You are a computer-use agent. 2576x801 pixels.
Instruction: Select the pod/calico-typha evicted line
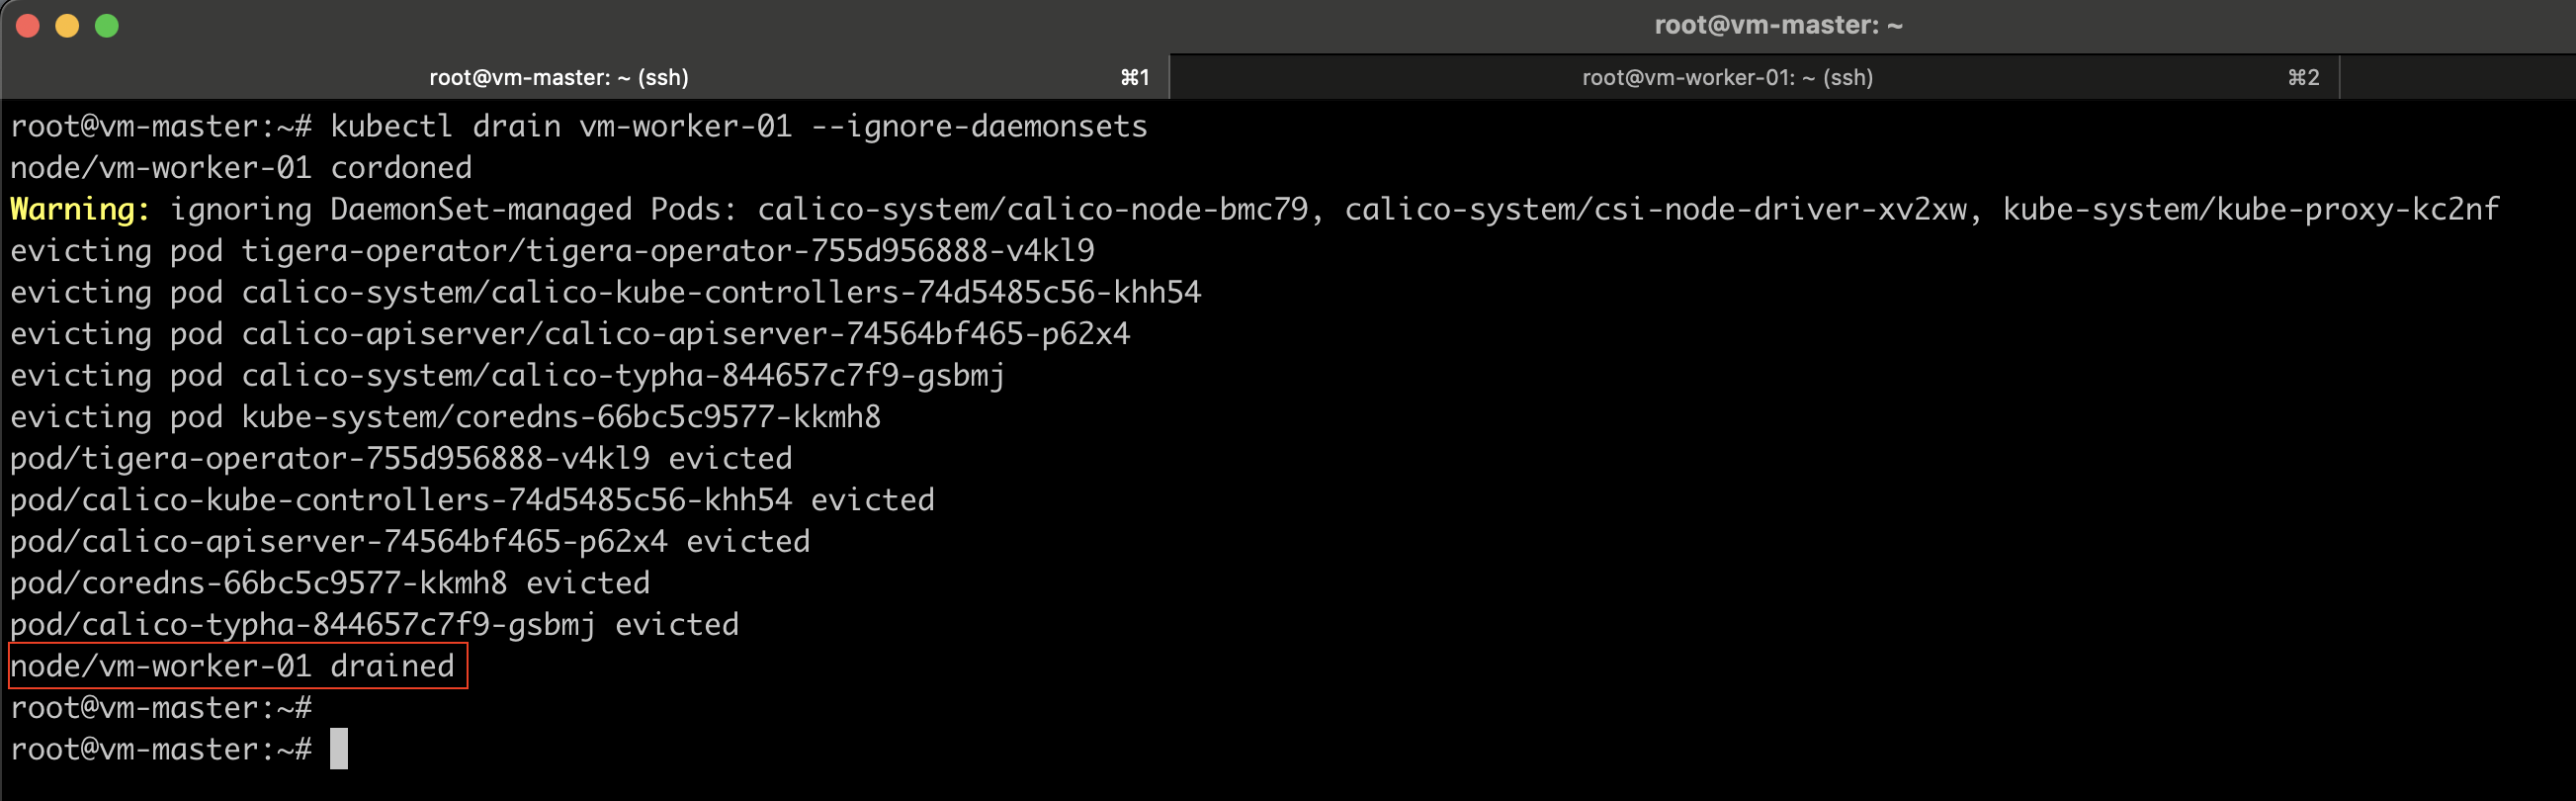(x=373, y=624)
